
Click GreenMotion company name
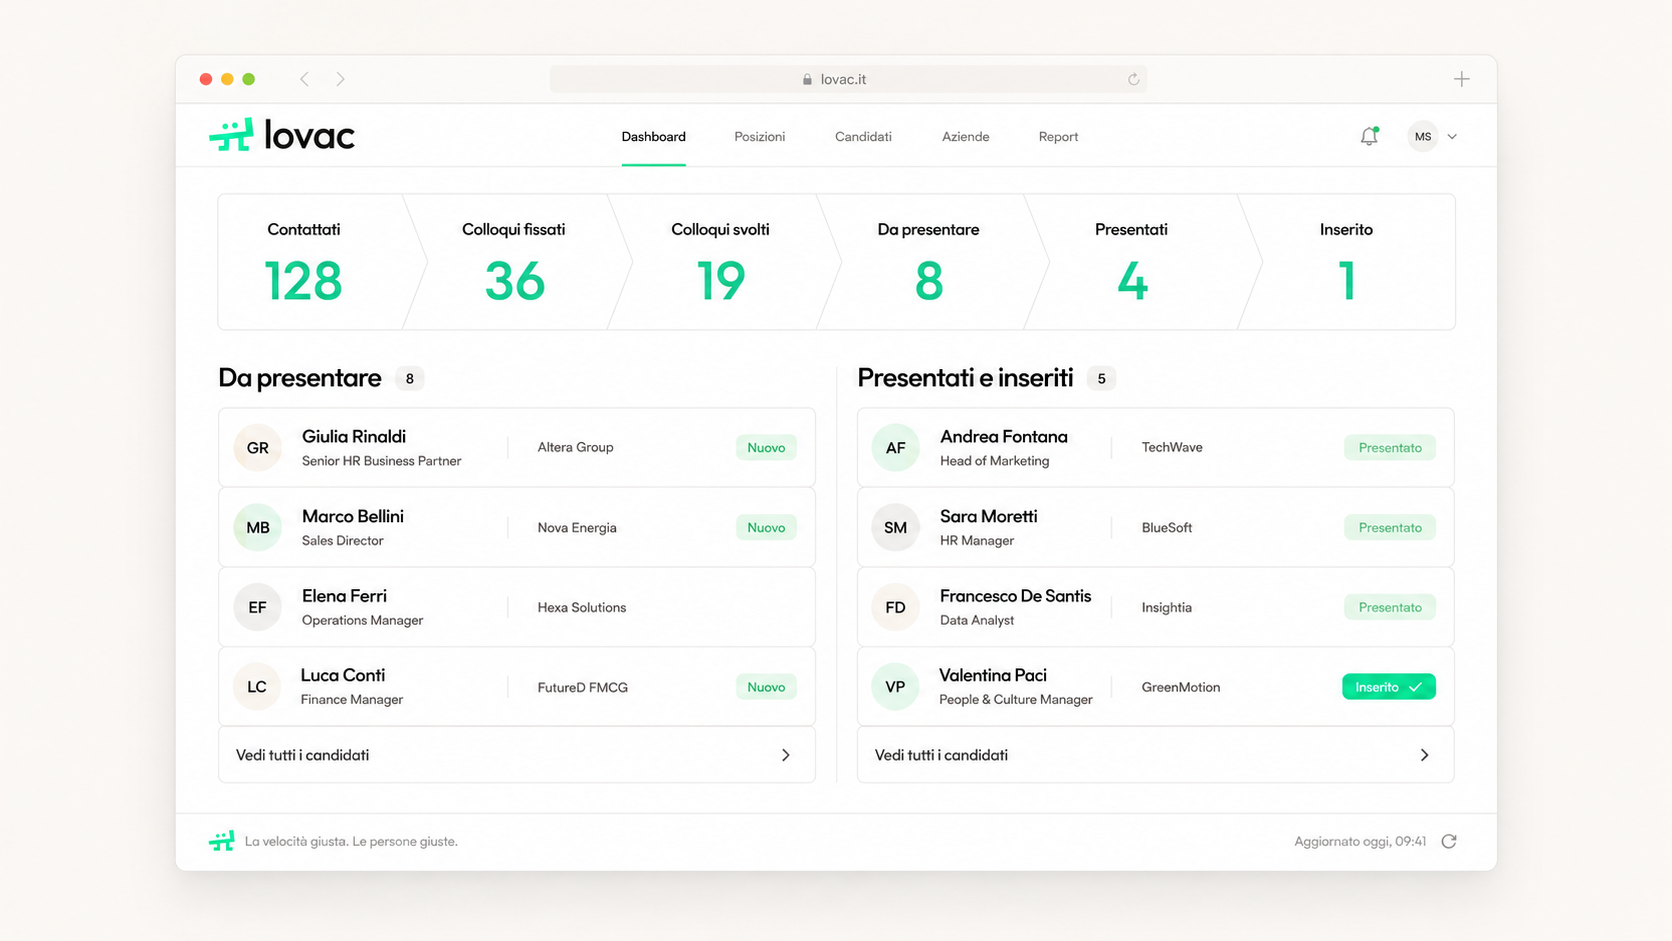(x=1181, y=687)
